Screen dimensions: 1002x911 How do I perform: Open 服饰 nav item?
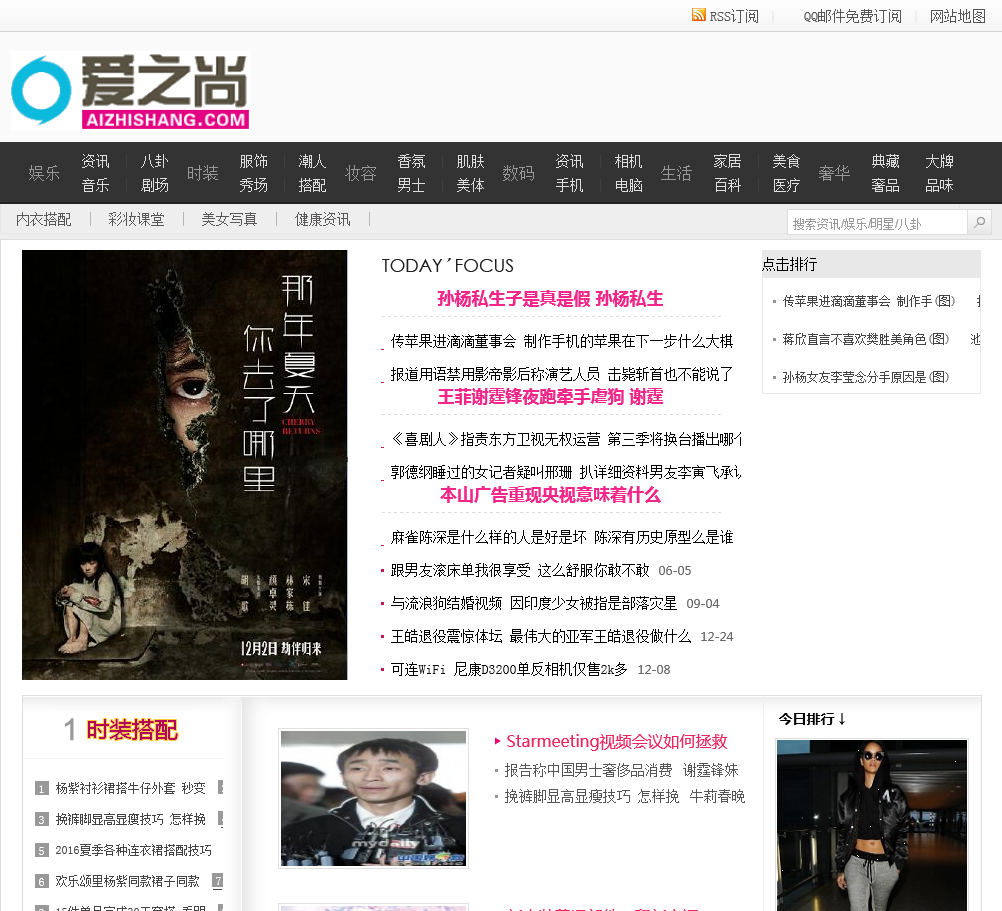254,161
